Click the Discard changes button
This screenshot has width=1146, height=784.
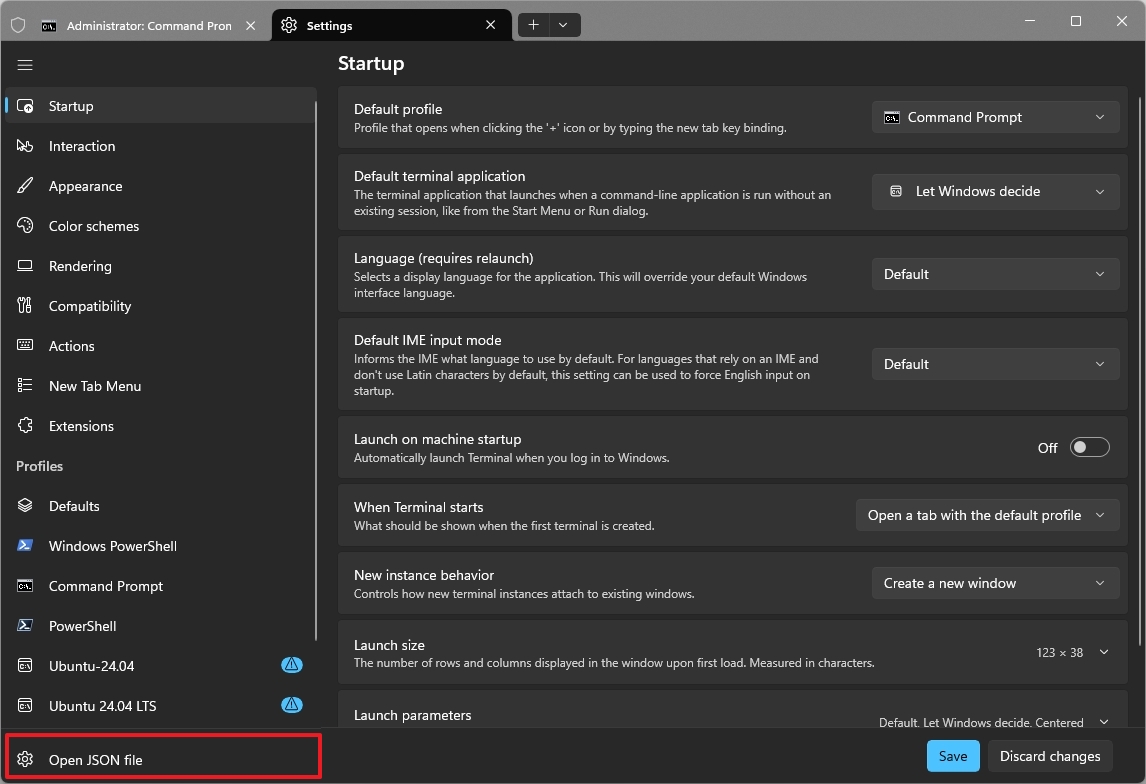1050,756
